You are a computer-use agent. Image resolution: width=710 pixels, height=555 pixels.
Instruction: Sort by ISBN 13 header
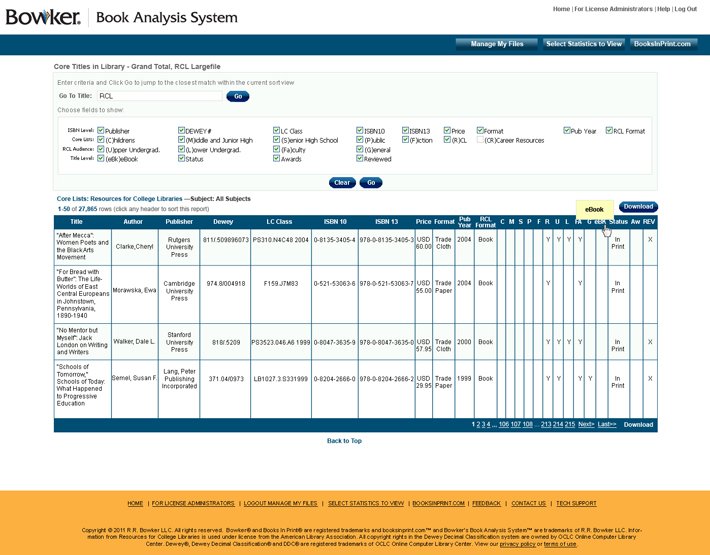point(387,222)
